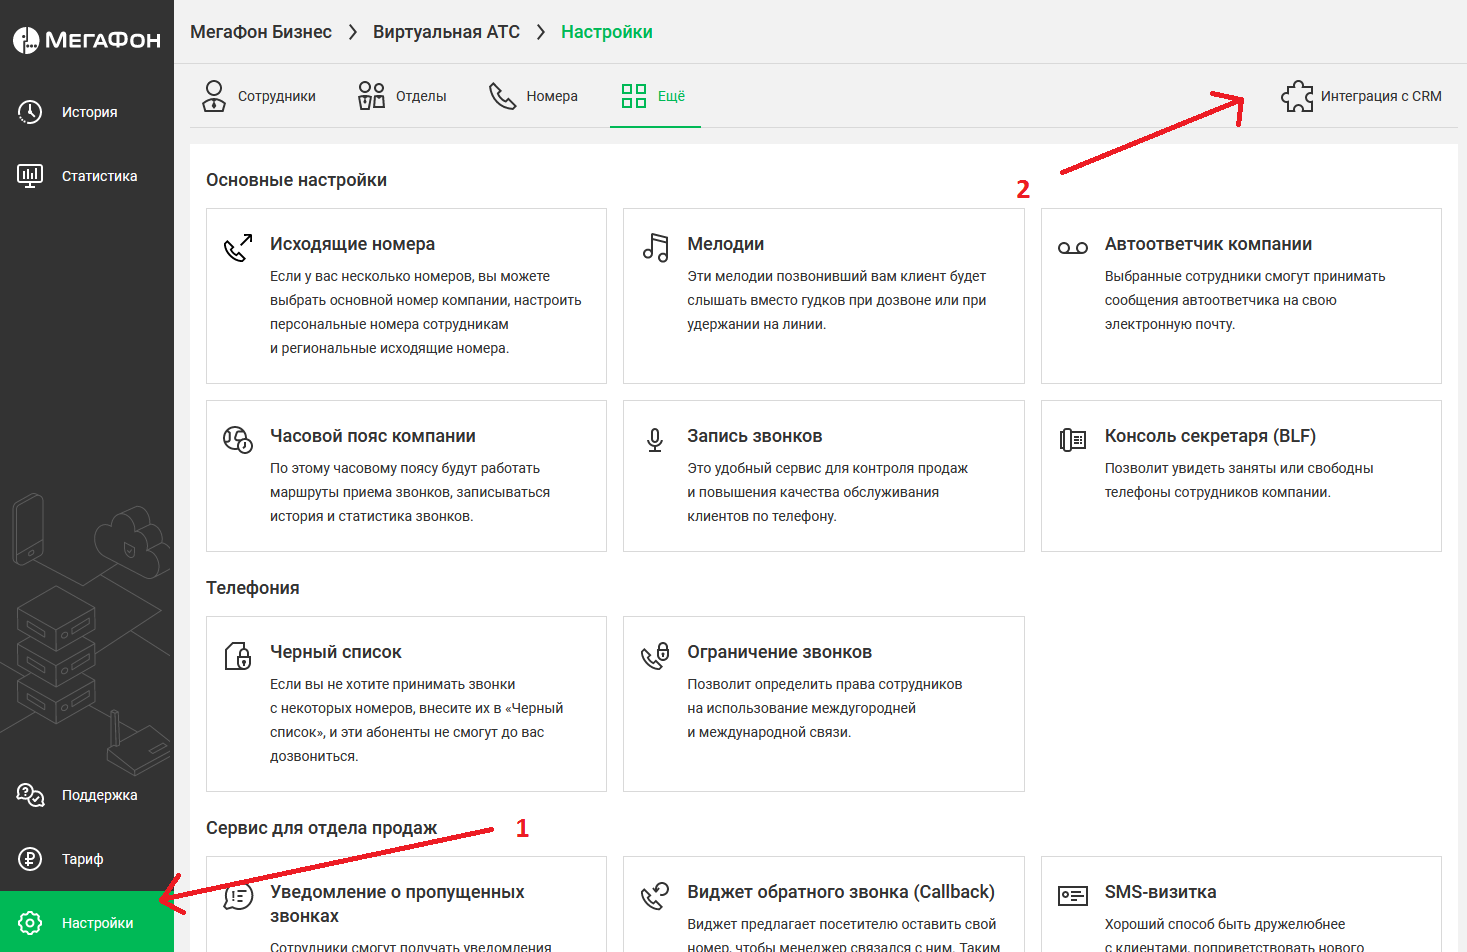1467x952 pixels.
Task: Switch to the Номера tab
Action: pos(533,96)
